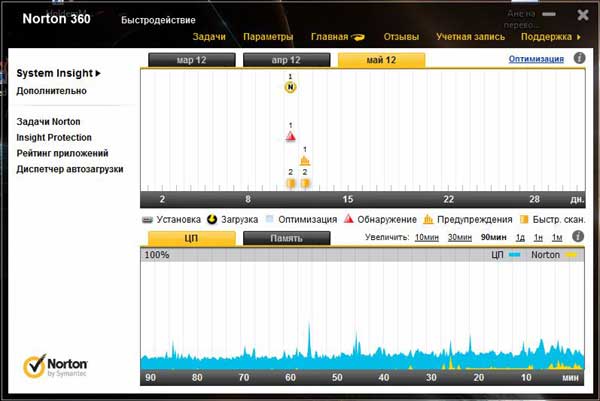Click the right quick scan marker under number 2
The width and height of the screenshot is (600, 401).
pos(305,183)
